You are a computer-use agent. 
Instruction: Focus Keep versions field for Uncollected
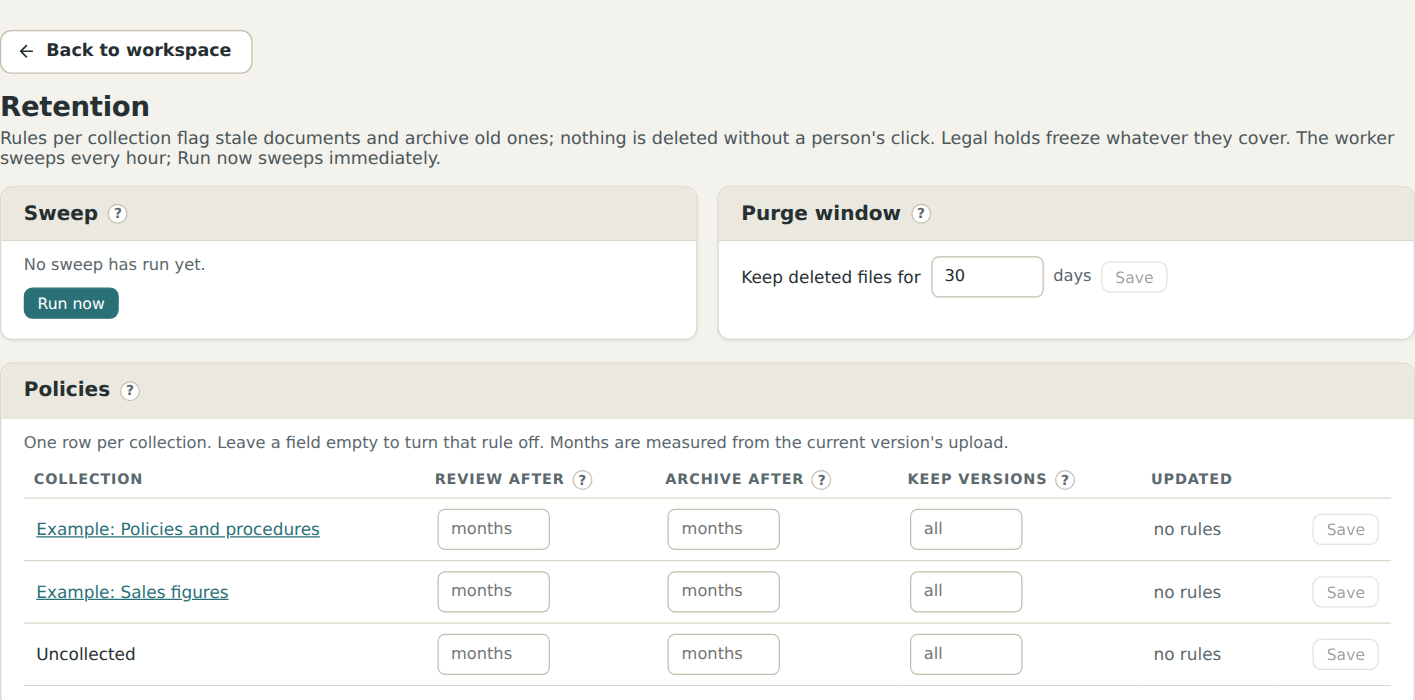click(966, 654)
